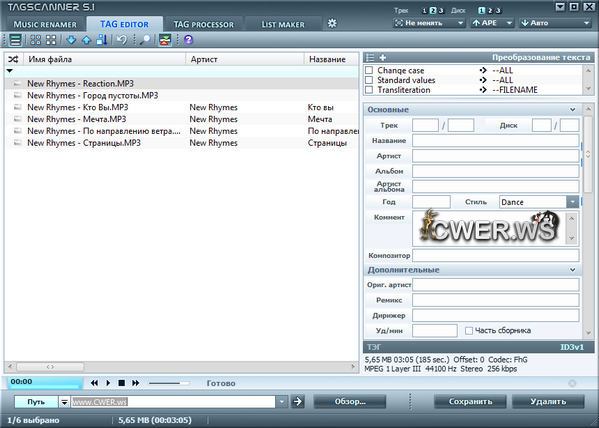599x428 pixels.
Task: Click the list icon in text transformation header
Action: [370, 58]
